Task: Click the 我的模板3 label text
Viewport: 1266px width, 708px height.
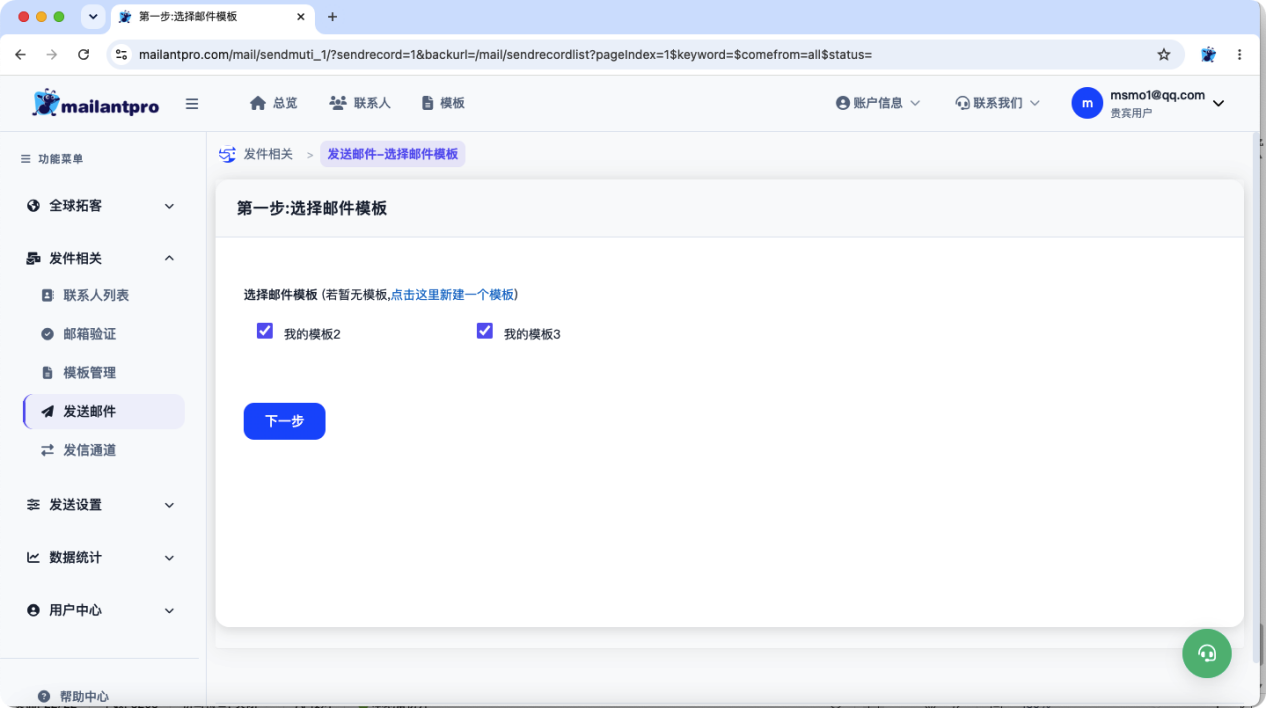Action: click(532, 334)
